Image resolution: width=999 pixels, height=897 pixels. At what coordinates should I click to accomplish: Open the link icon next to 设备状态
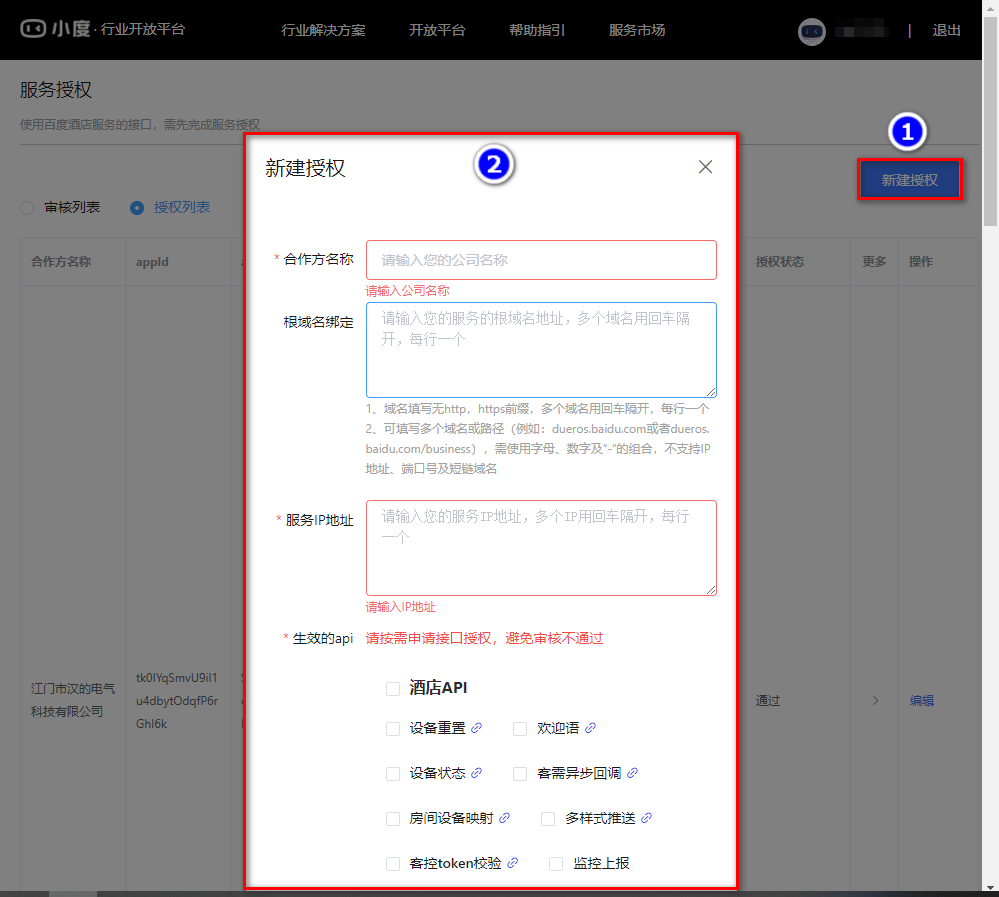pyautogui.click(x=477, y=773)
